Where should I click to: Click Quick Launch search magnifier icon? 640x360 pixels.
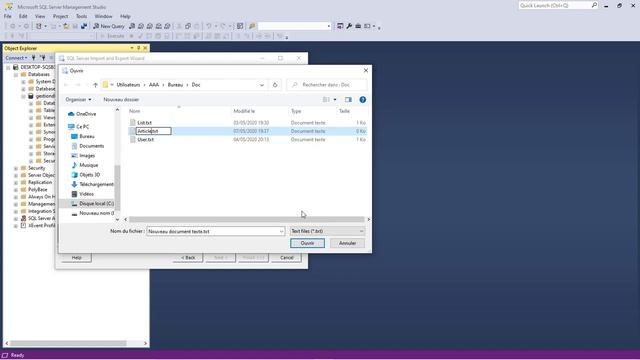pyautogui.click(x=594, y=5)
